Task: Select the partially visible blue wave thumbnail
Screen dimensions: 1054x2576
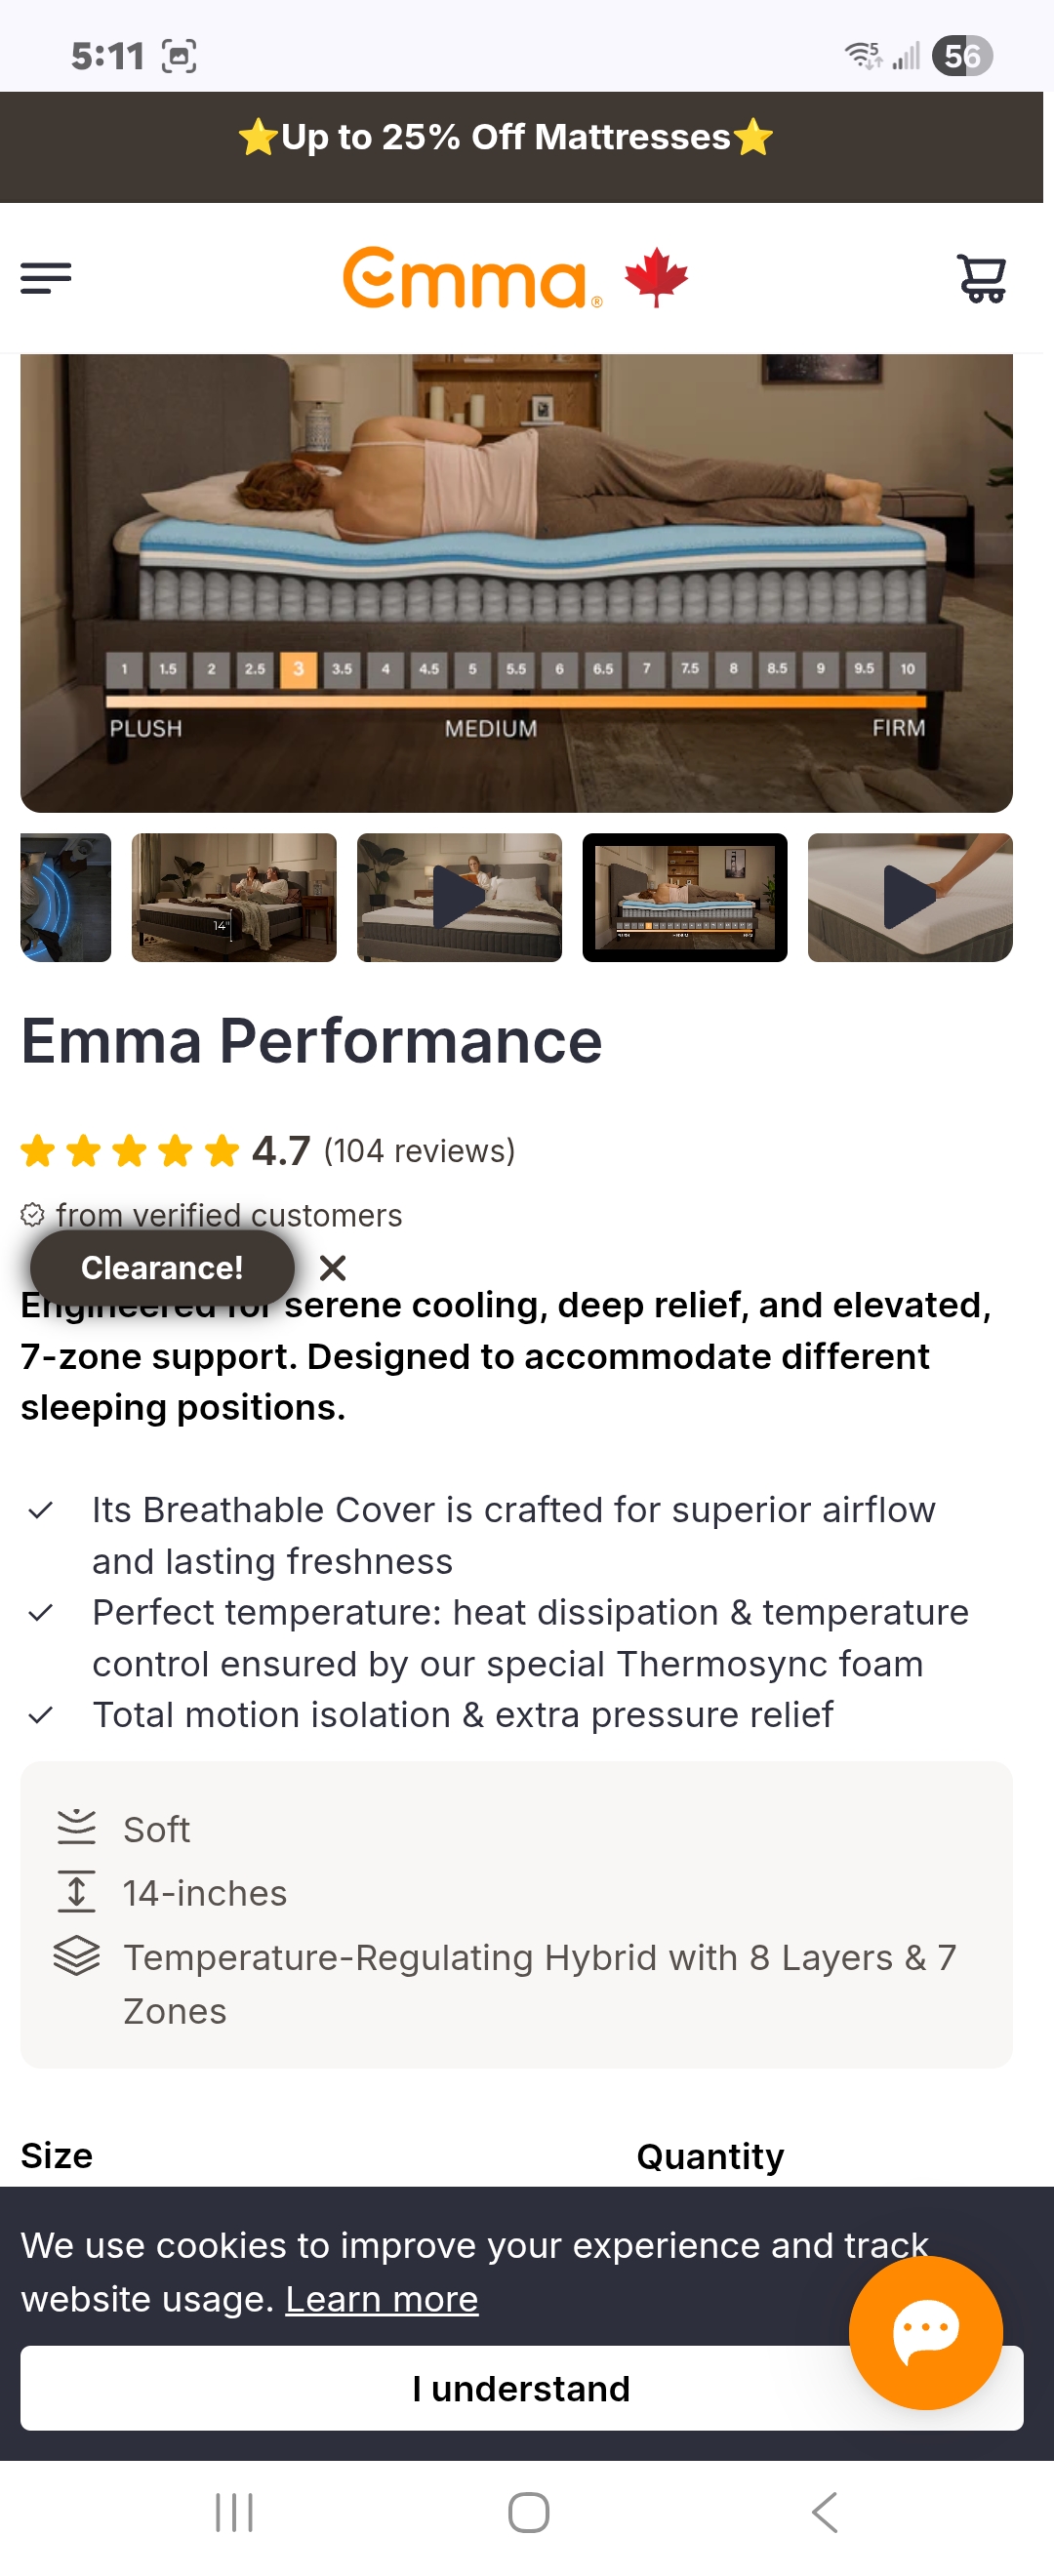Action: coord(65,897)
